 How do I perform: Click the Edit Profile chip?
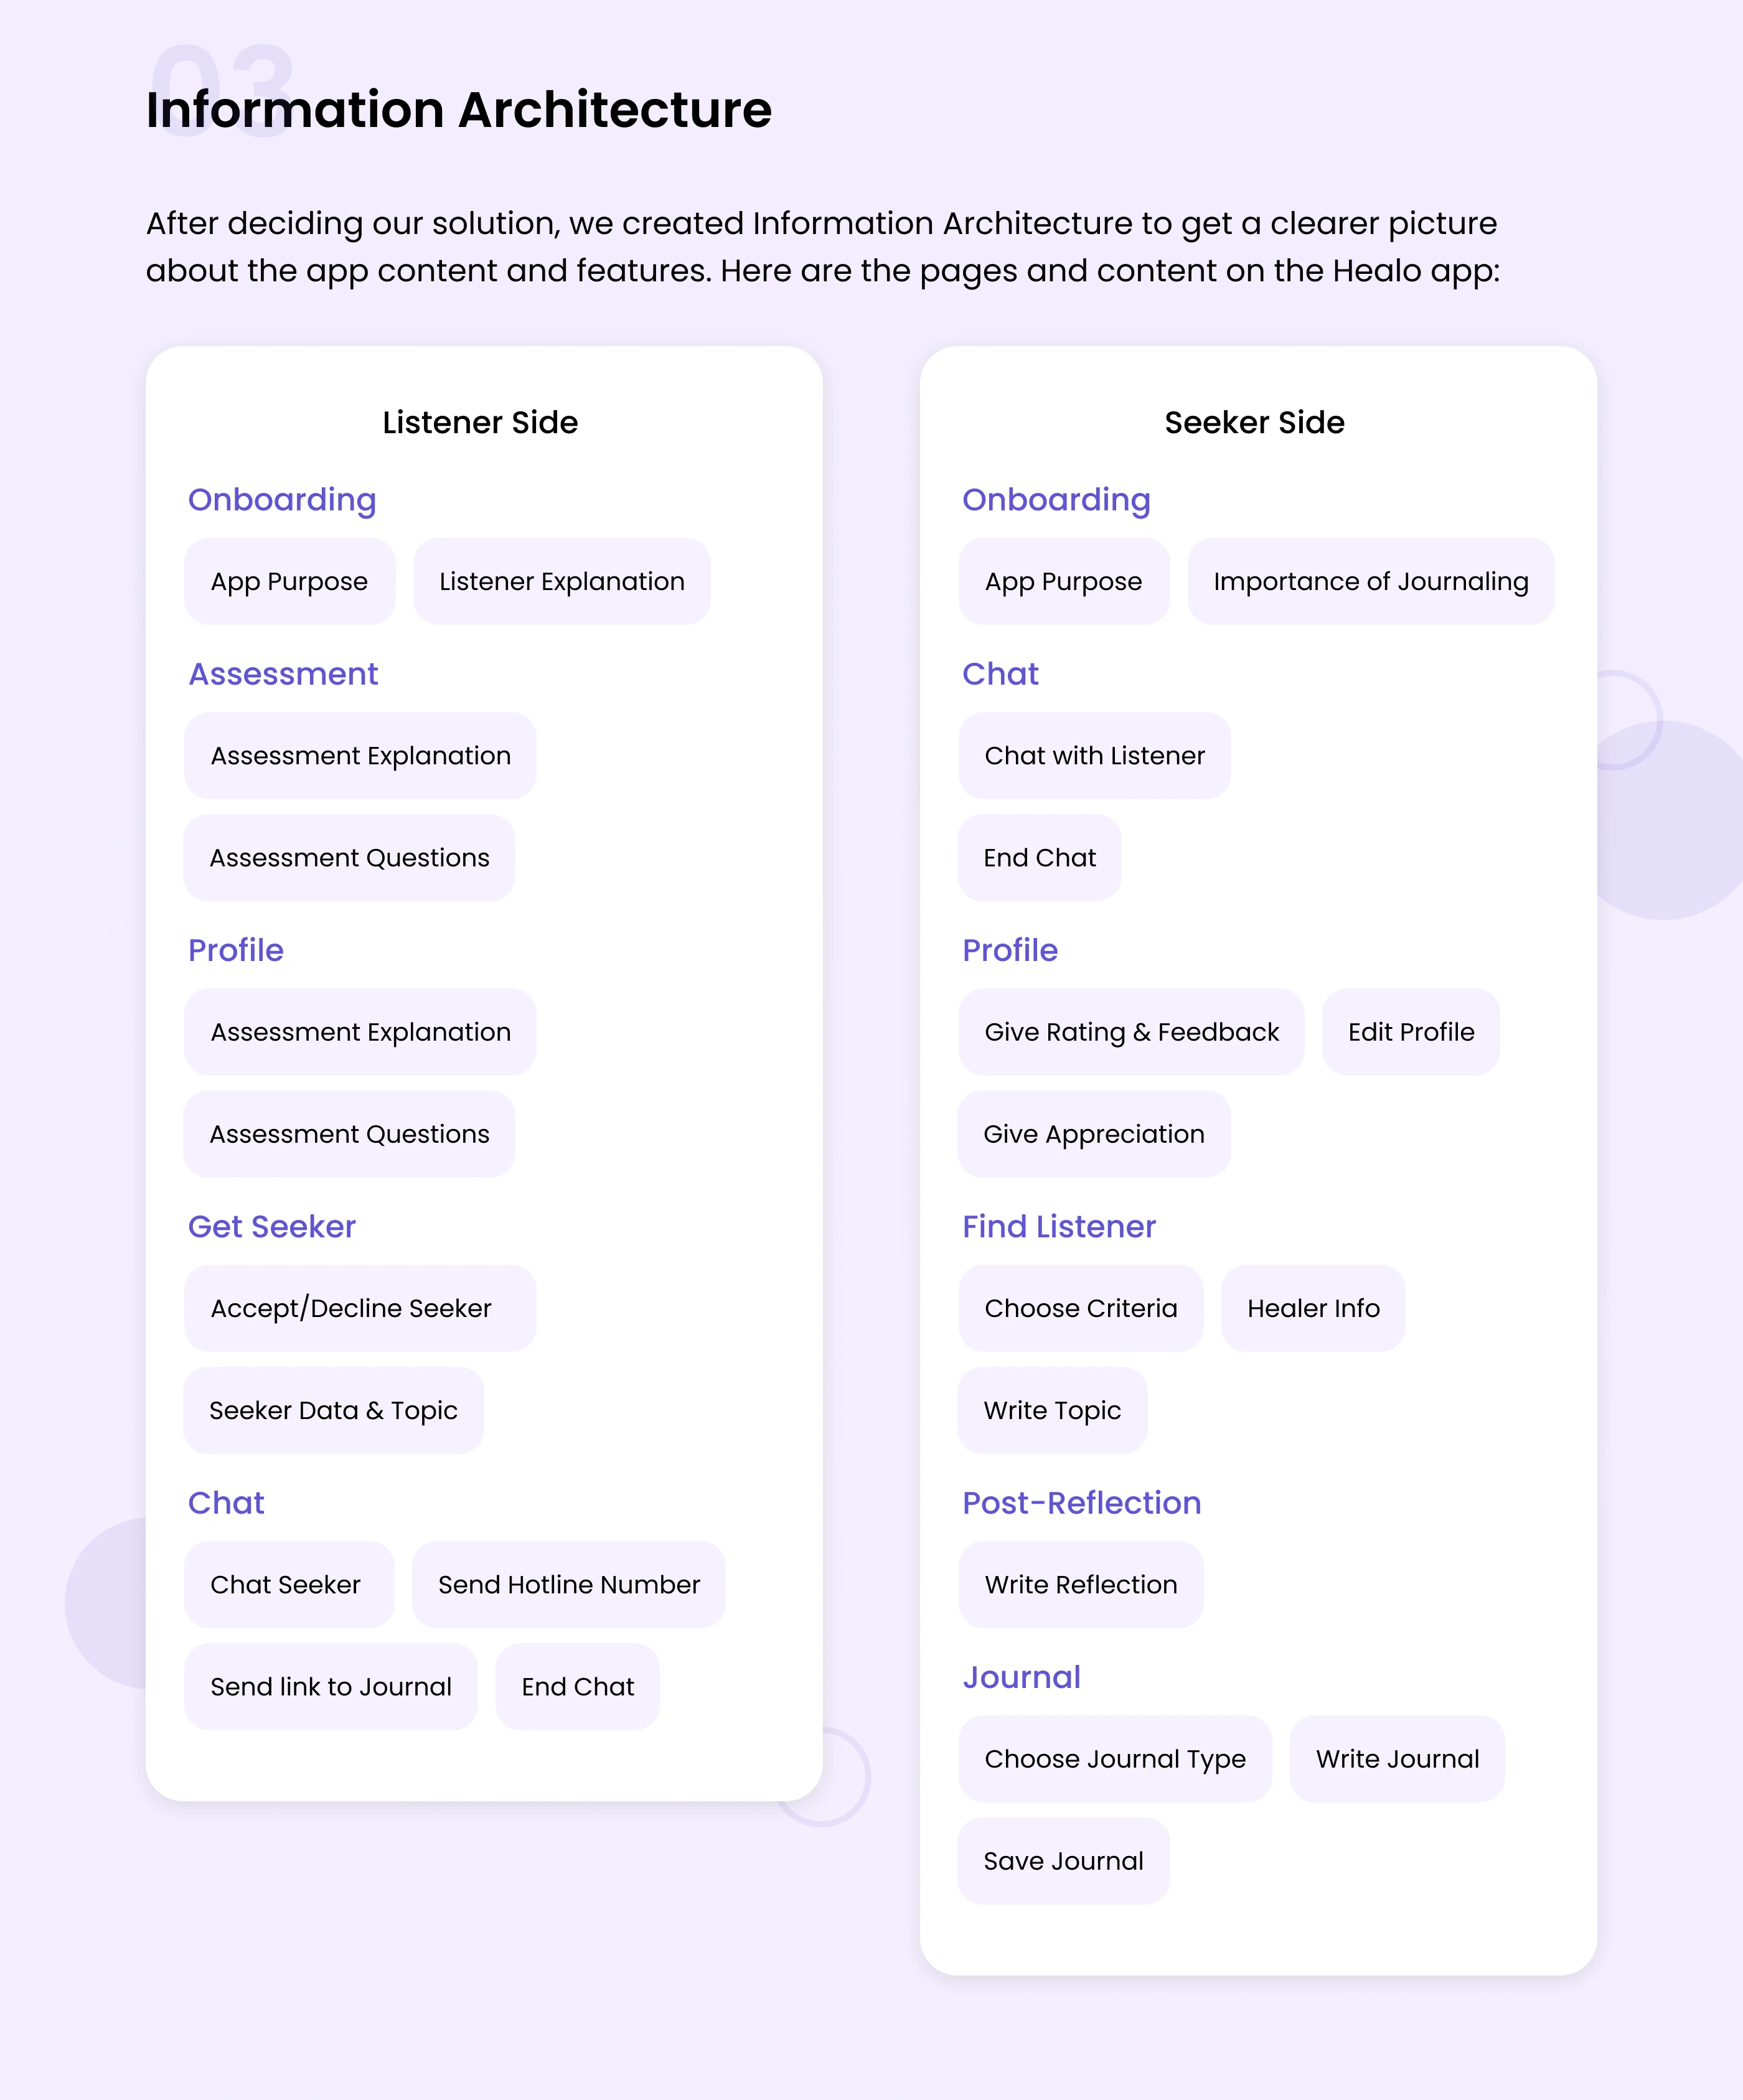pos(1410,1032)
